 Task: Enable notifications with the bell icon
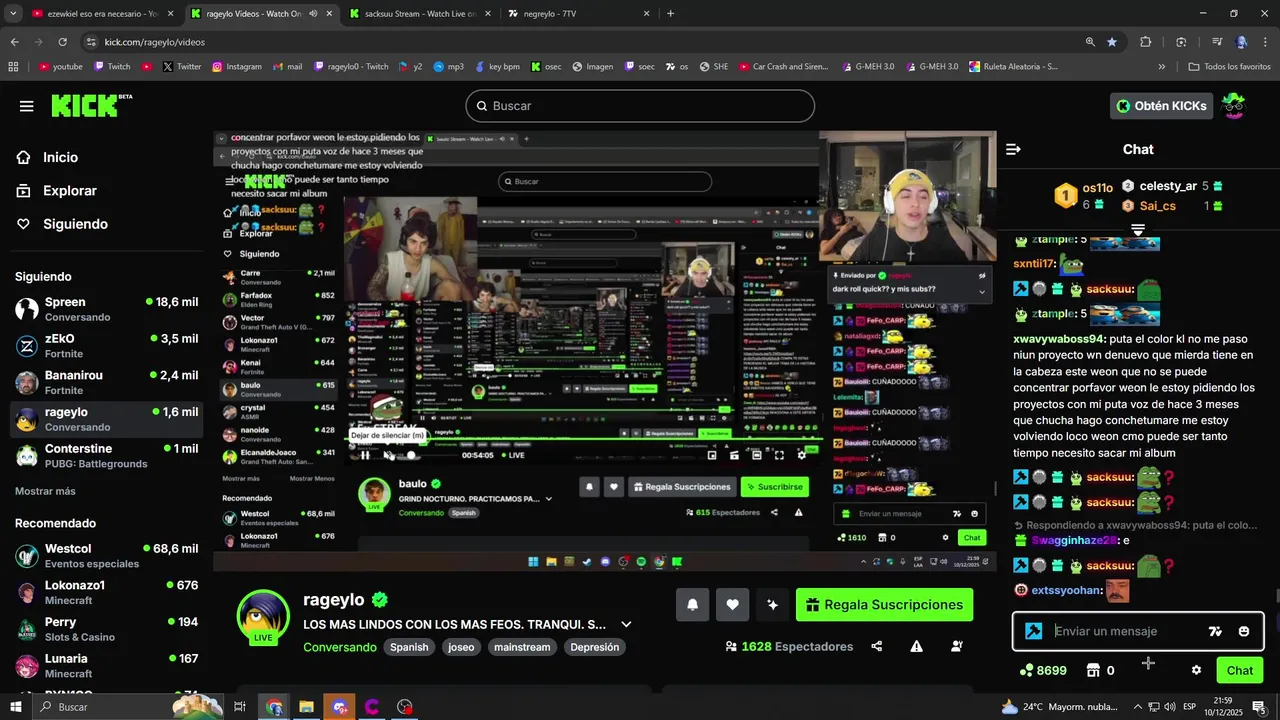point(692,604)
